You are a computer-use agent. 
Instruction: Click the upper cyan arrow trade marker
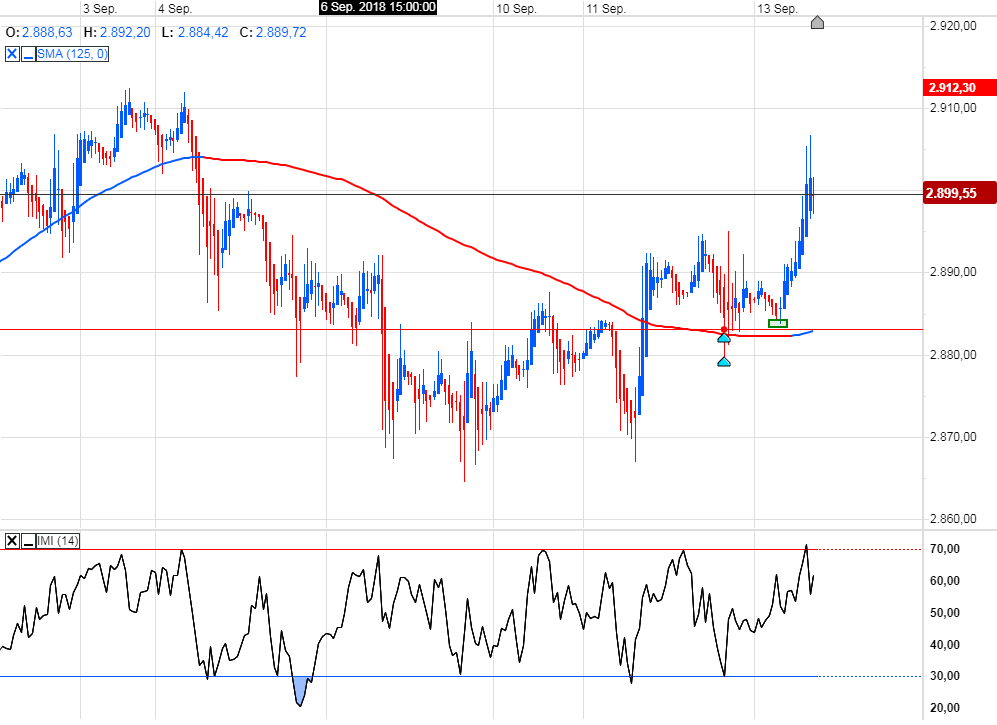724,338
